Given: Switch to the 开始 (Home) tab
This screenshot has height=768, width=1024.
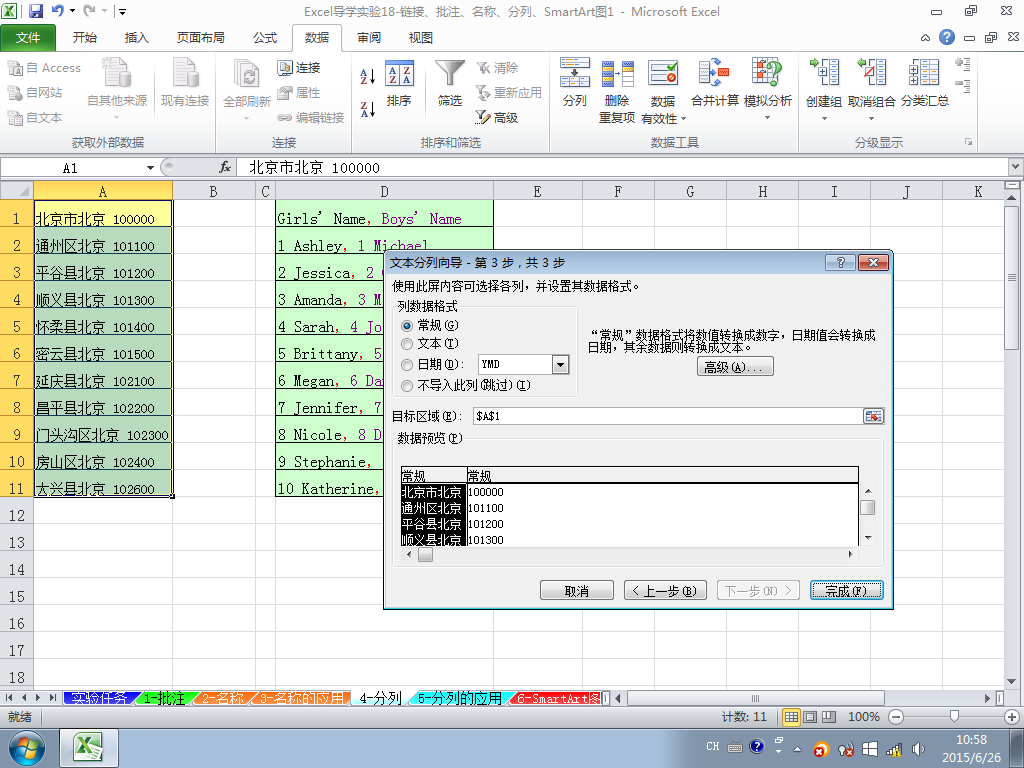Looking at the screenshot, I should point(85,38).
